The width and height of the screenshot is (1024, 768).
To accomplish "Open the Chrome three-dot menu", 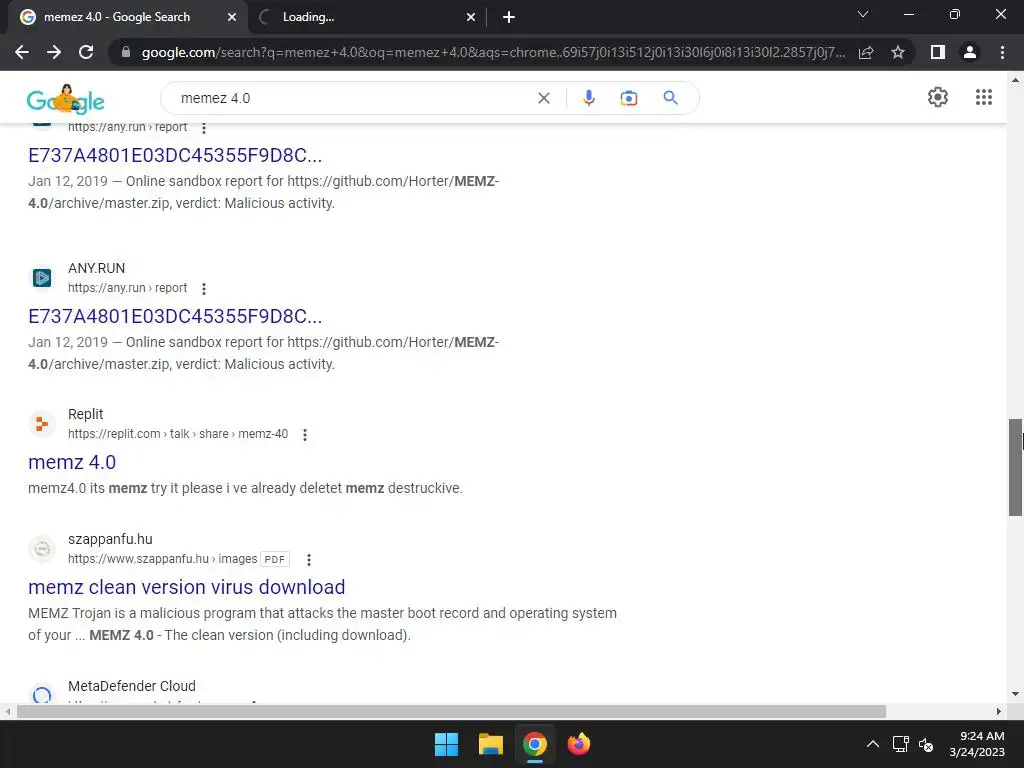I will (1002, 52).
